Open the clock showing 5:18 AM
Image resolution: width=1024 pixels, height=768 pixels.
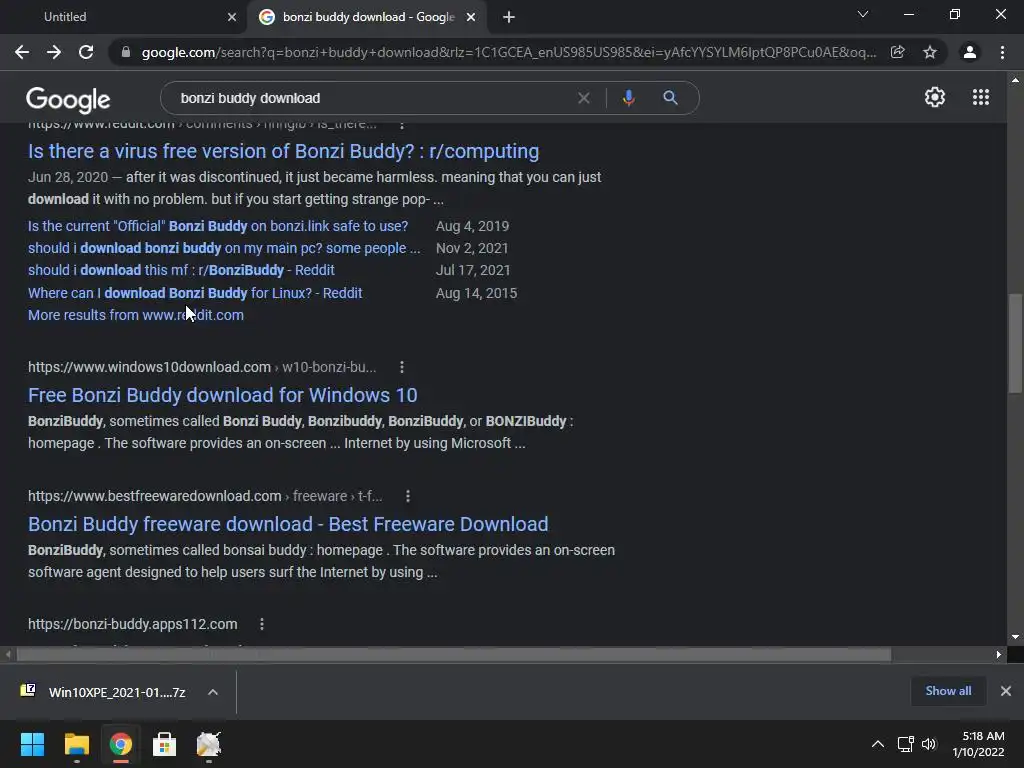[978, 744]
